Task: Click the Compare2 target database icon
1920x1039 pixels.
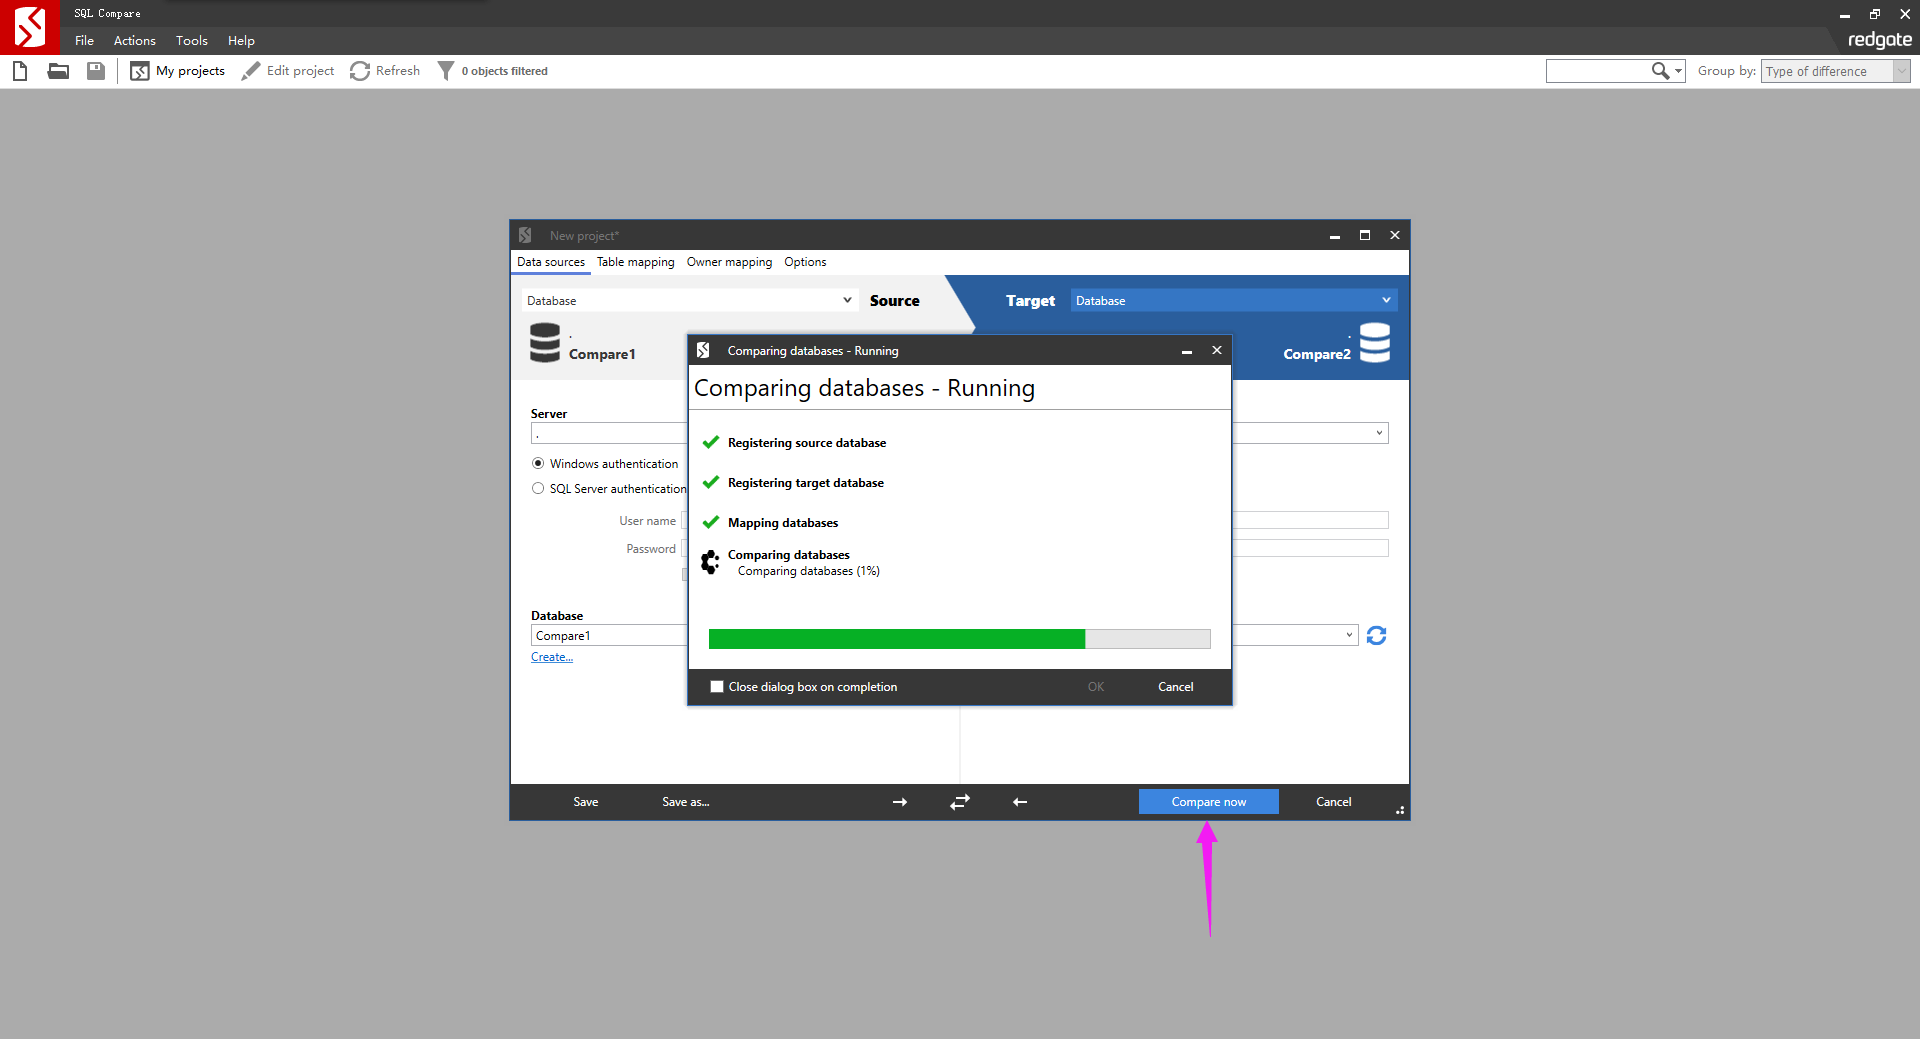Action: pos(1375,343)
